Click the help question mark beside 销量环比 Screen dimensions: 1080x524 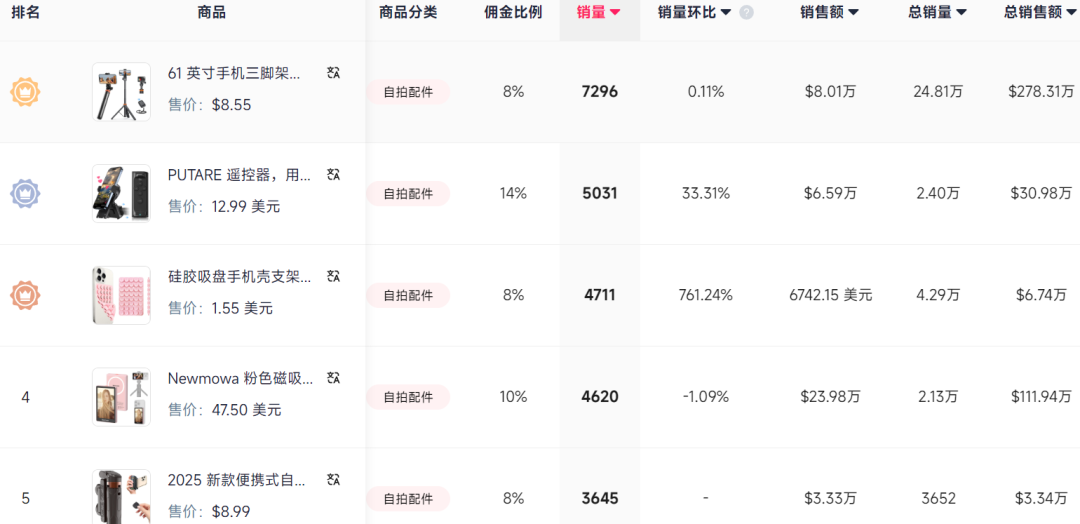pos(747,12)
